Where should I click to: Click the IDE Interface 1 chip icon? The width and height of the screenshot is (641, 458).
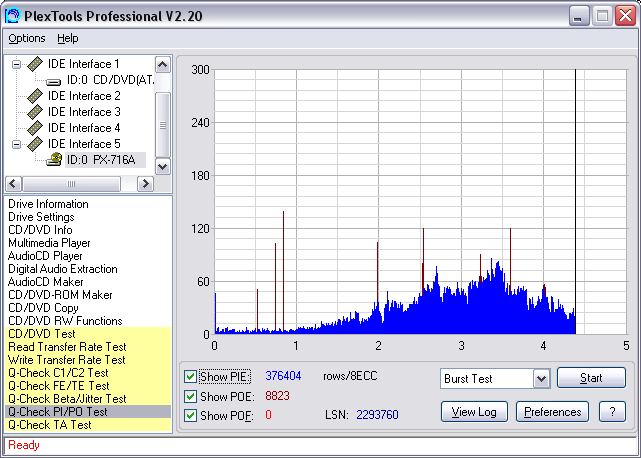35,64
